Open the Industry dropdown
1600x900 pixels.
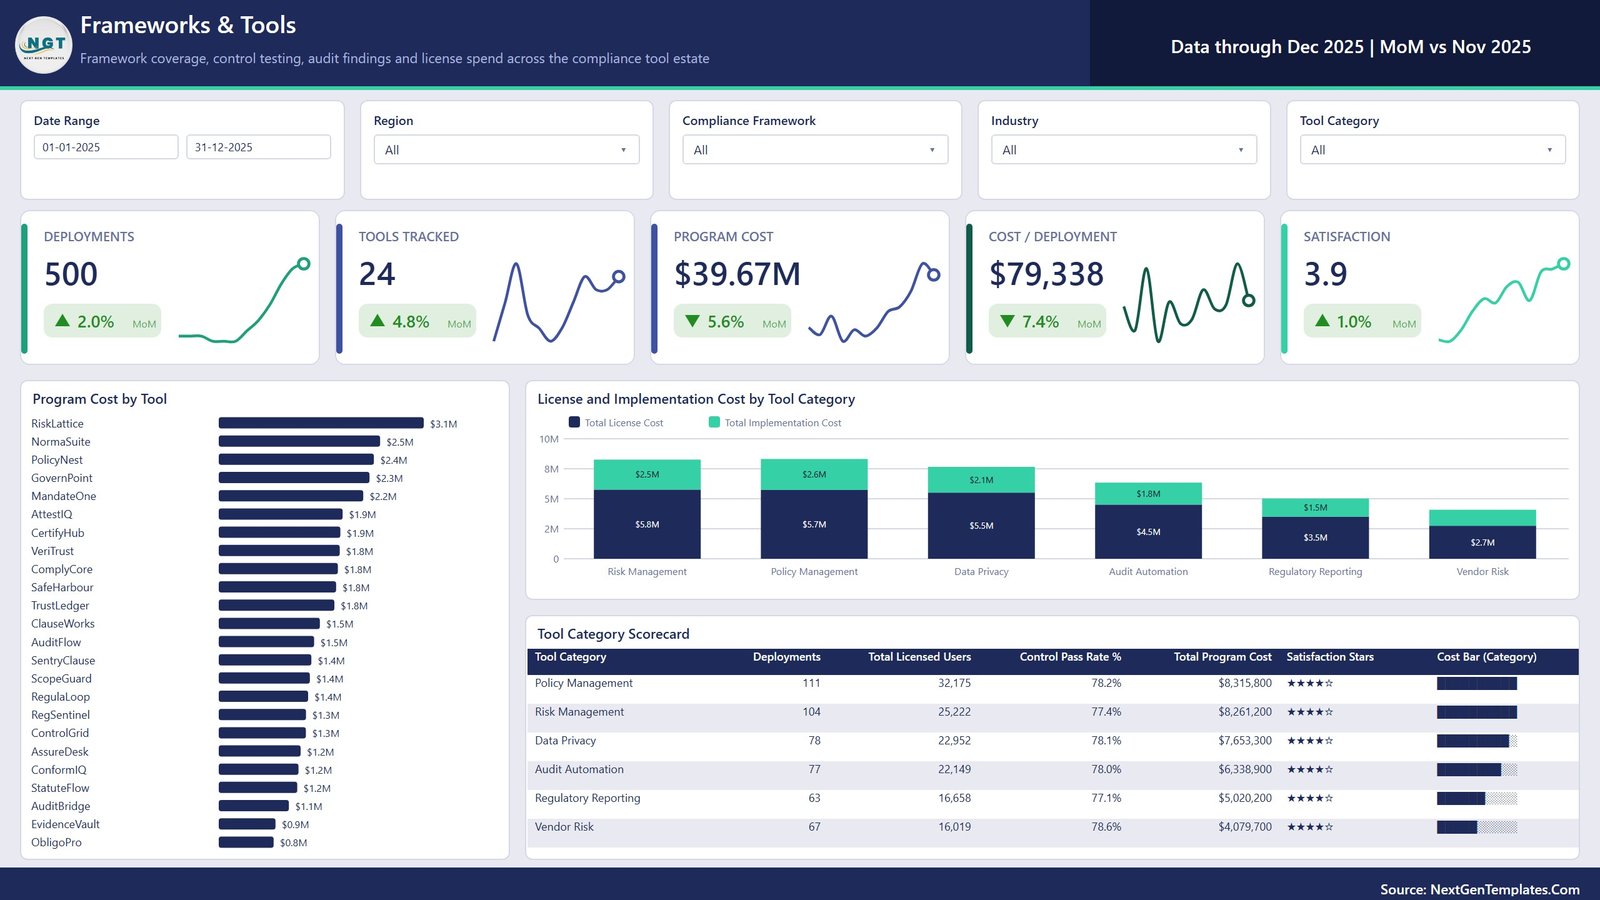click(x=1124, y=150)
